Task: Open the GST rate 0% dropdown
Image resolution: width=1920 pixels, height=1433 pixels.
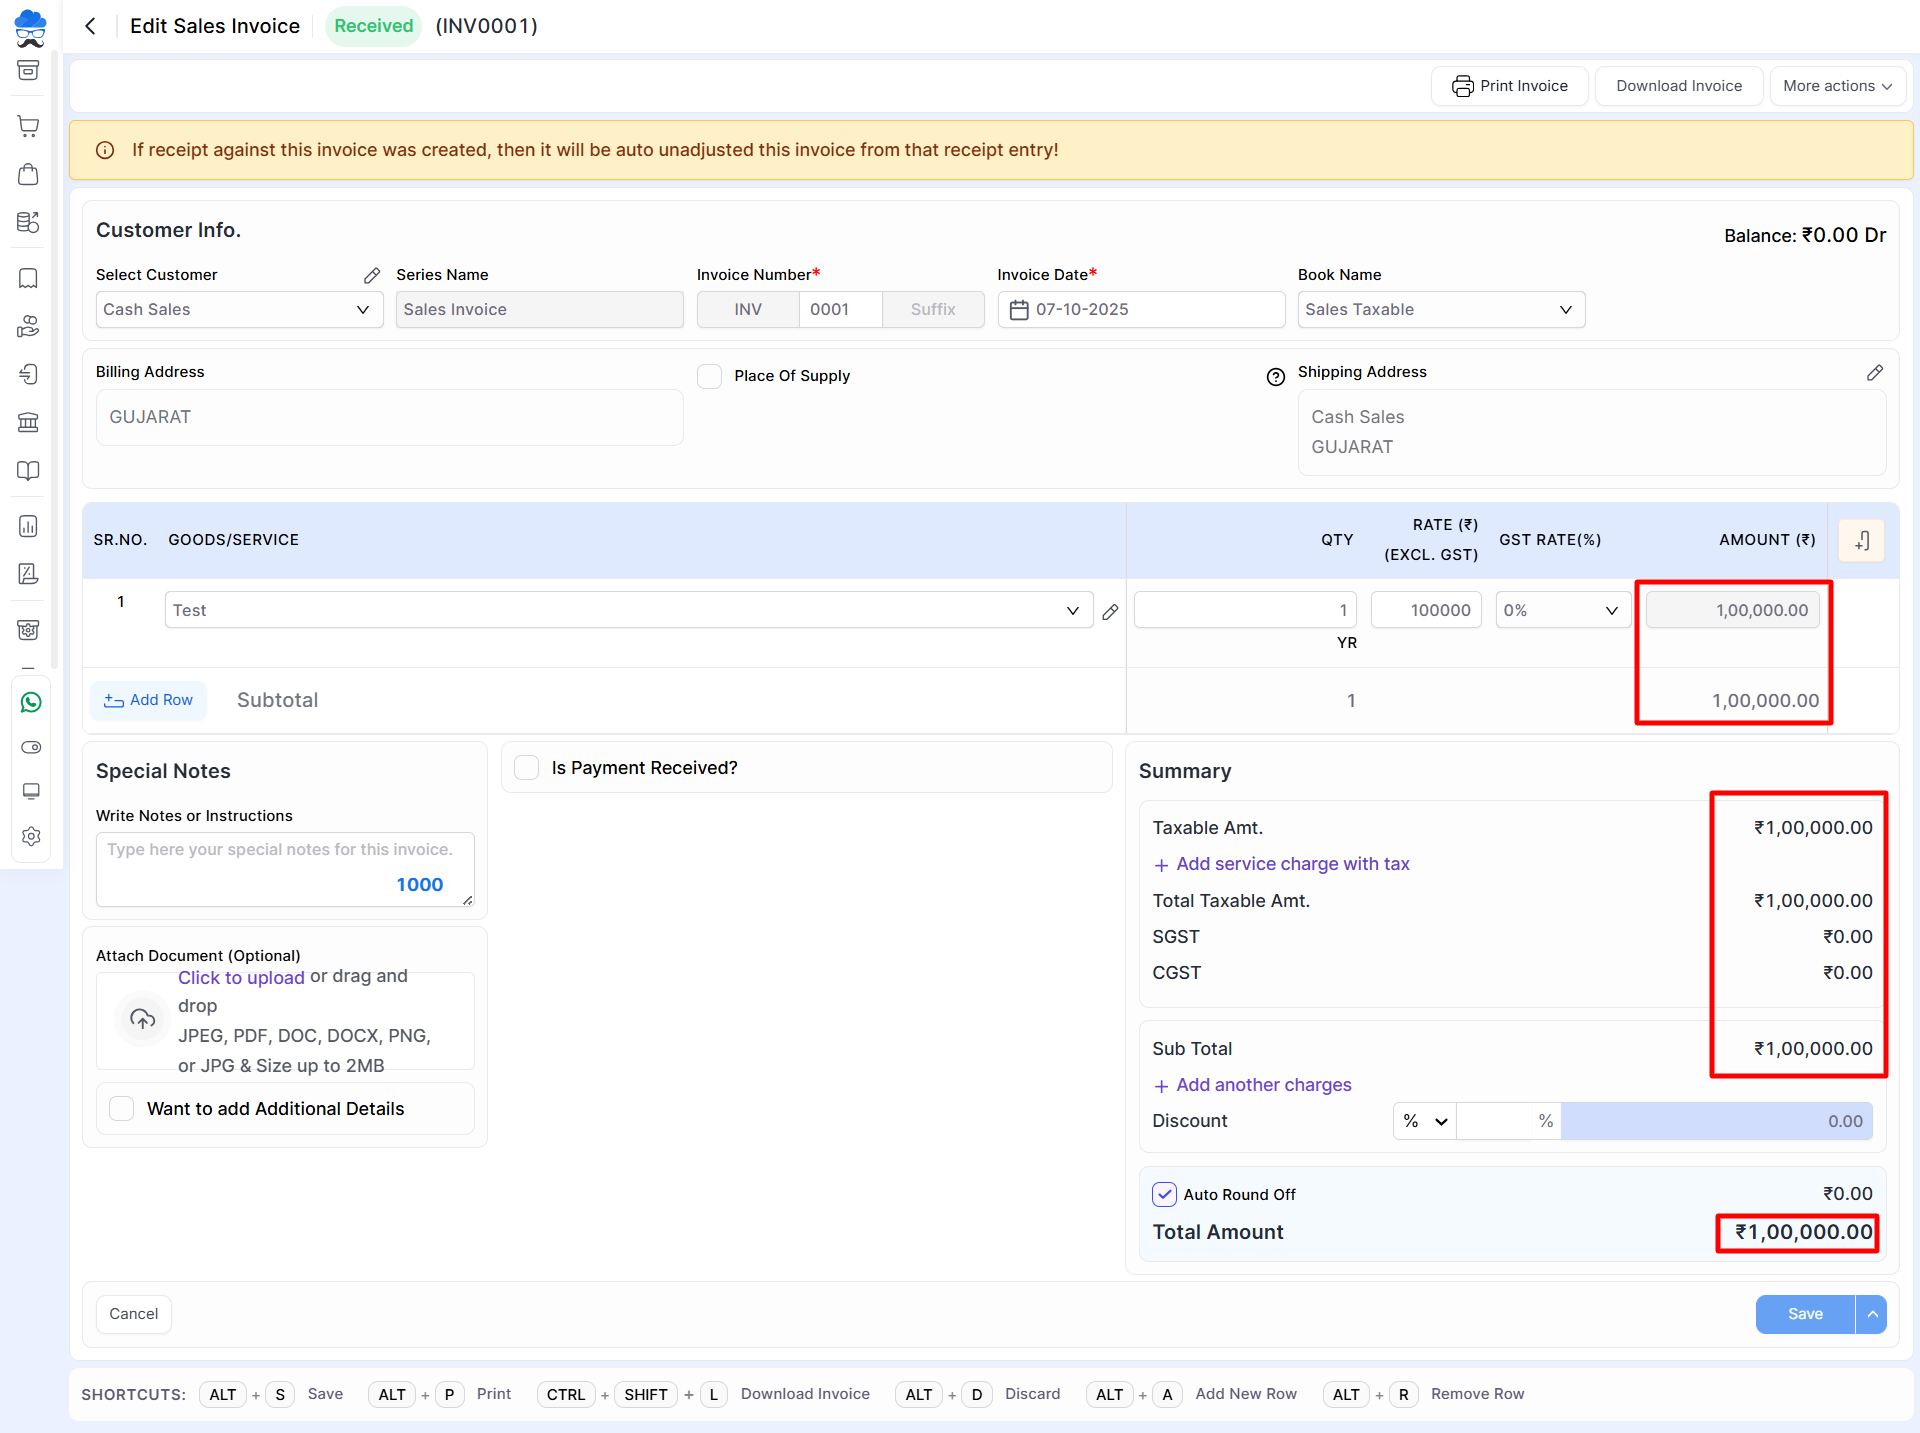Action: coord(1561,610)
